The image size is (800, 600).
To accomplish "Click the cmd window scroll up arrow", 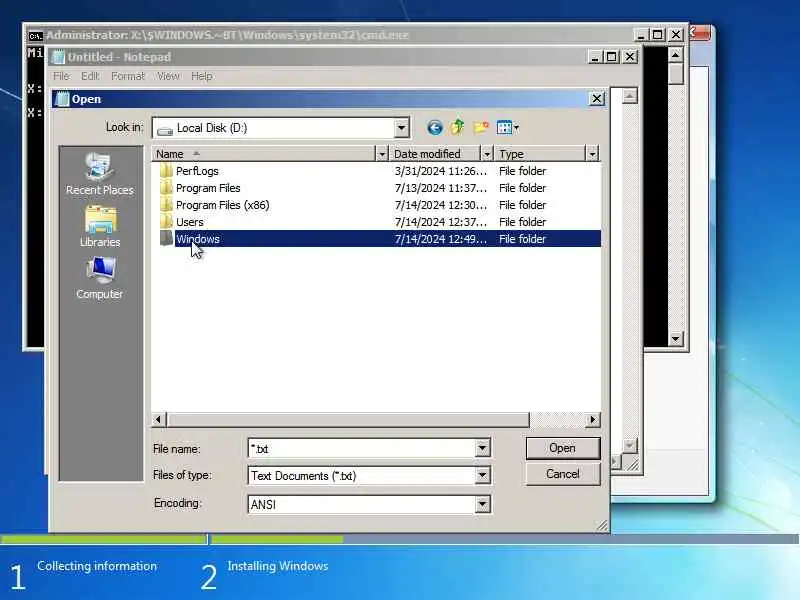I will click(x=676, y=54).
